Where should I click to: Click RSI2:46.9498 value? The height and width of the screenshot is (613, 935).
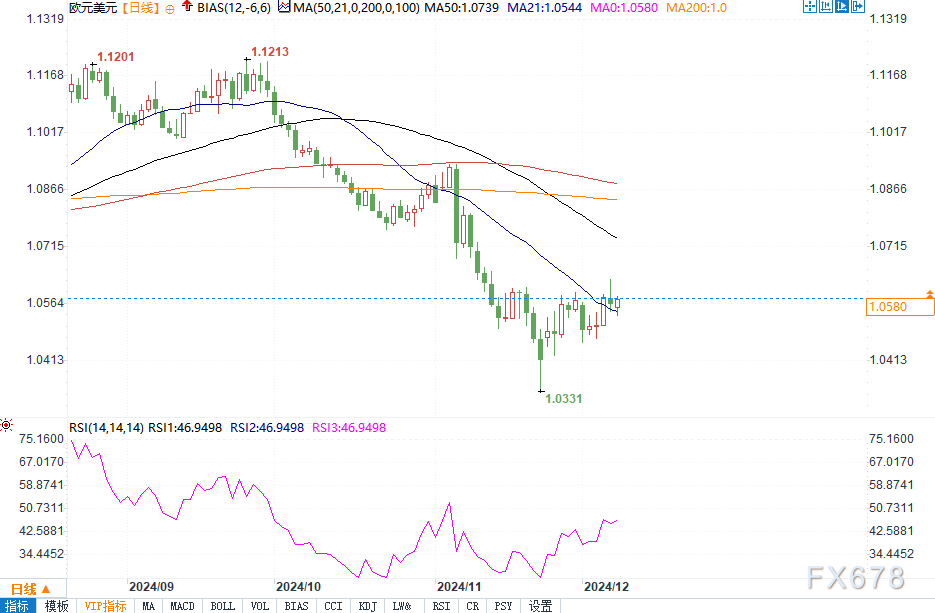[267, 428]
